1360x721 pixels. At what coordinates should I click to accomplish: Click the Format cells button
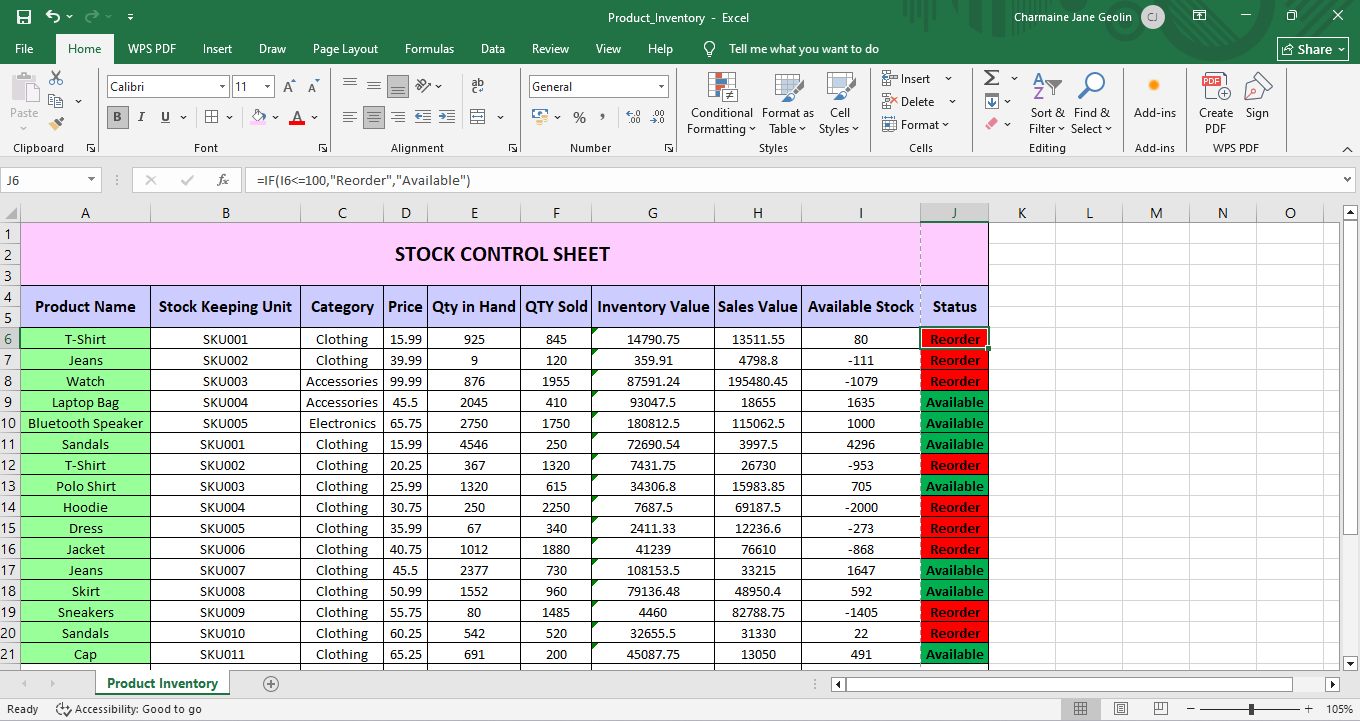[915, 125]
